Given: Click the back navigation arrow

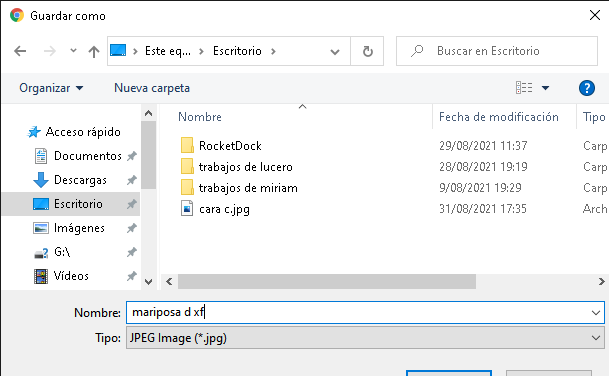Looking at the screenshot, I should click(20, 51).
